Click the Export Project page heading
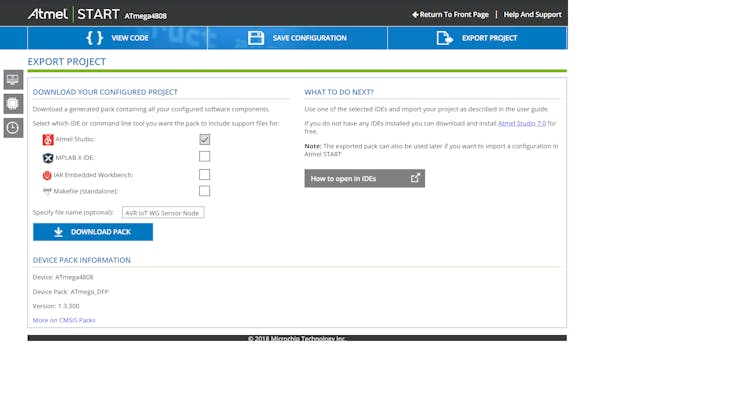 pos(67,62)
